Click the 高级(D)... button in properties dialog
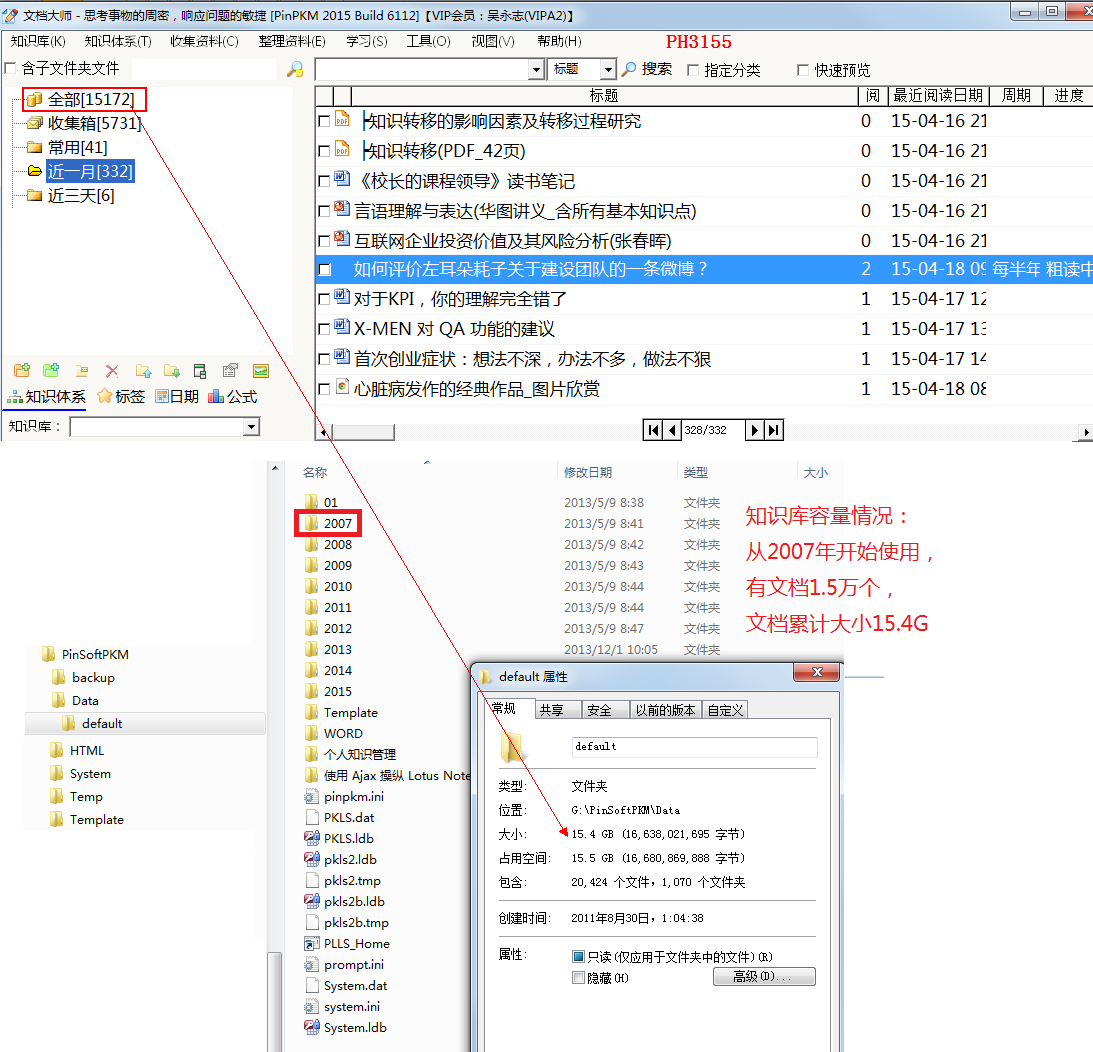 point(764,976)
